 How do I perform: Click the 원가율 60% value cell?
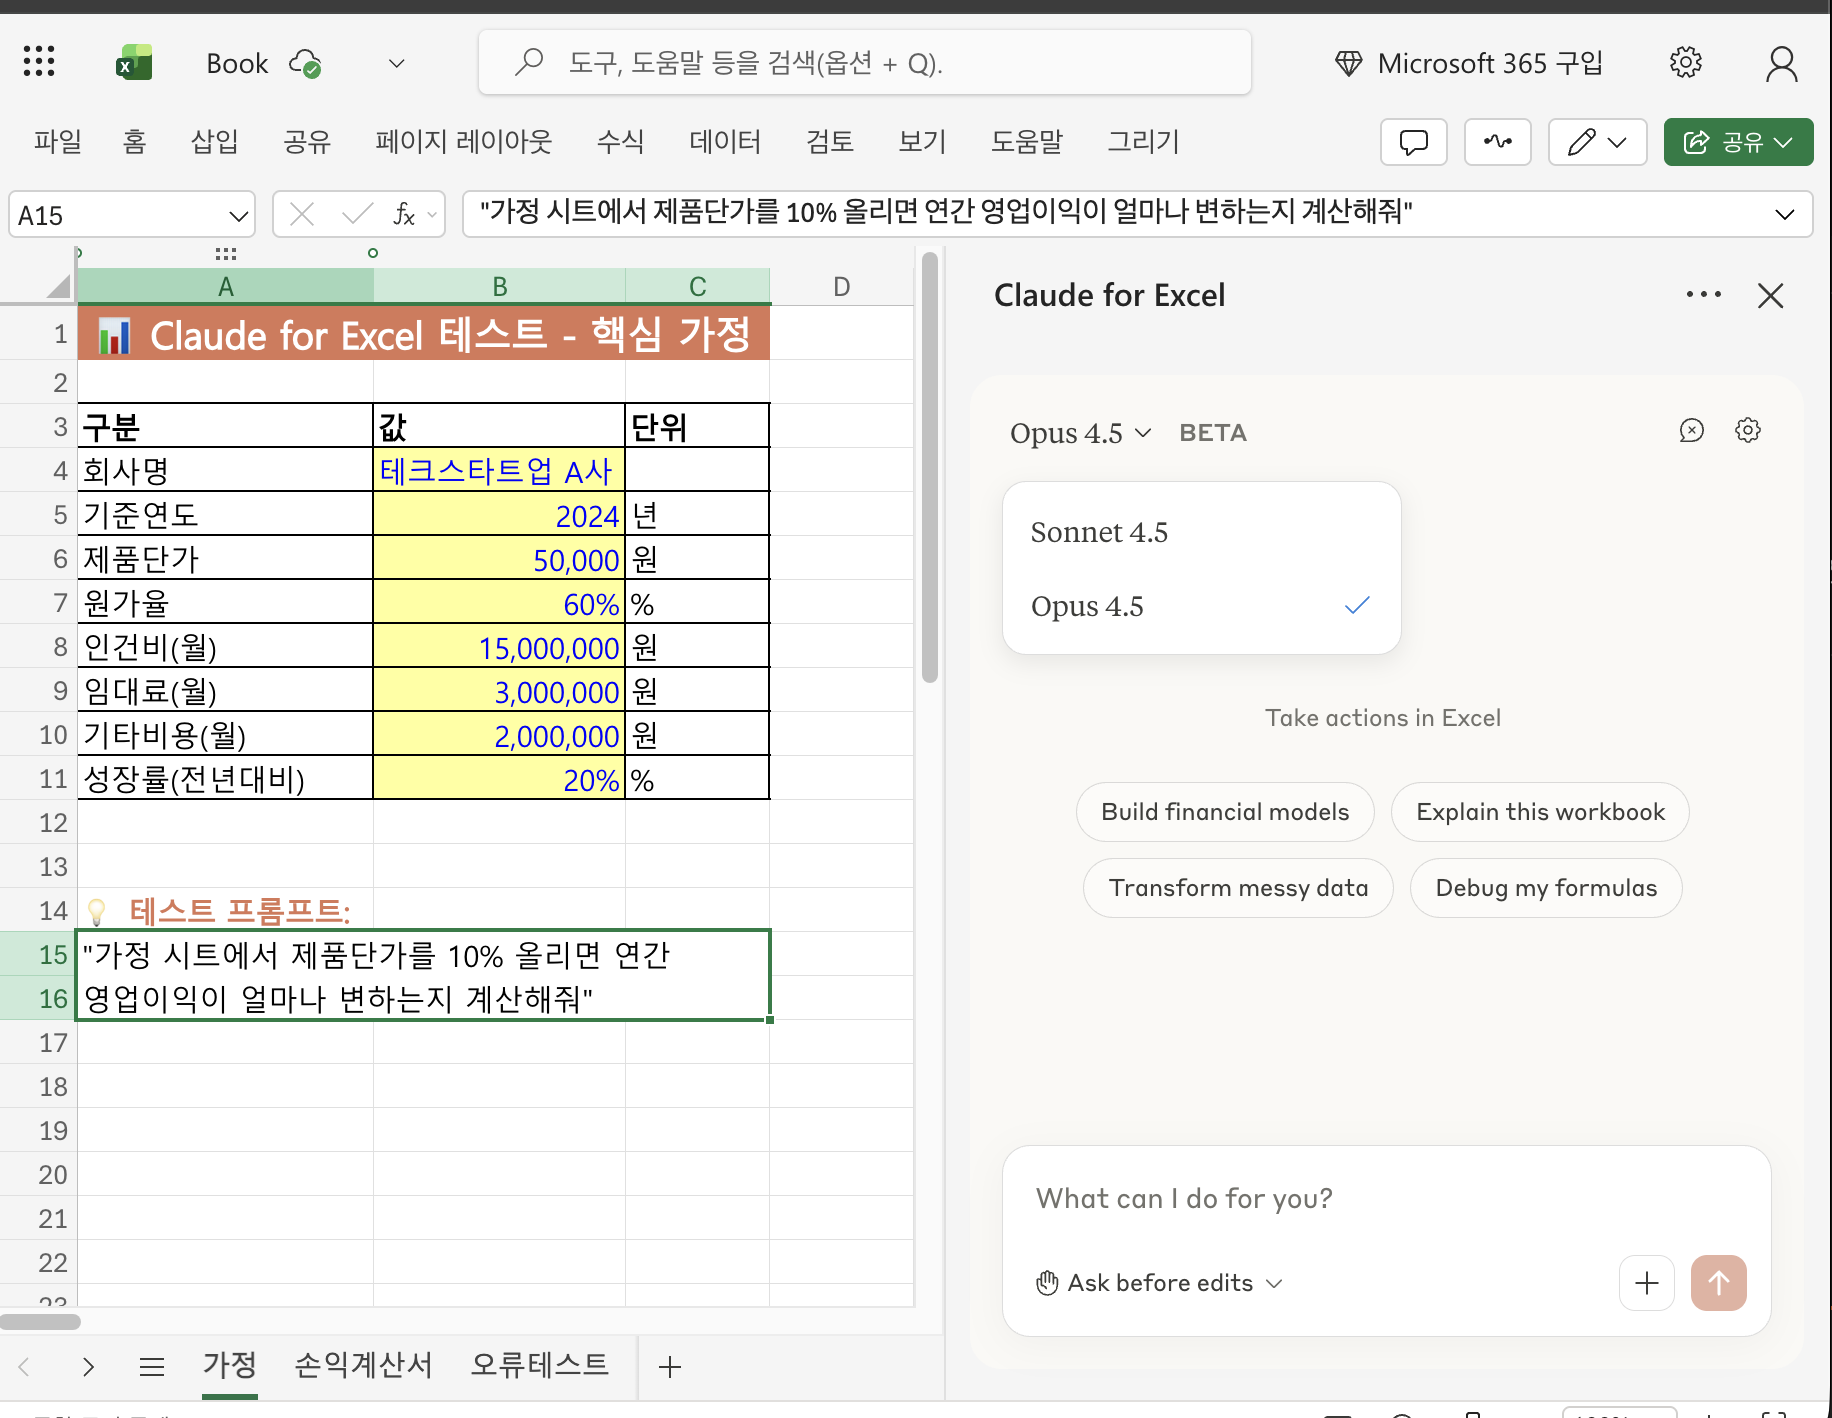click(499, 603)
